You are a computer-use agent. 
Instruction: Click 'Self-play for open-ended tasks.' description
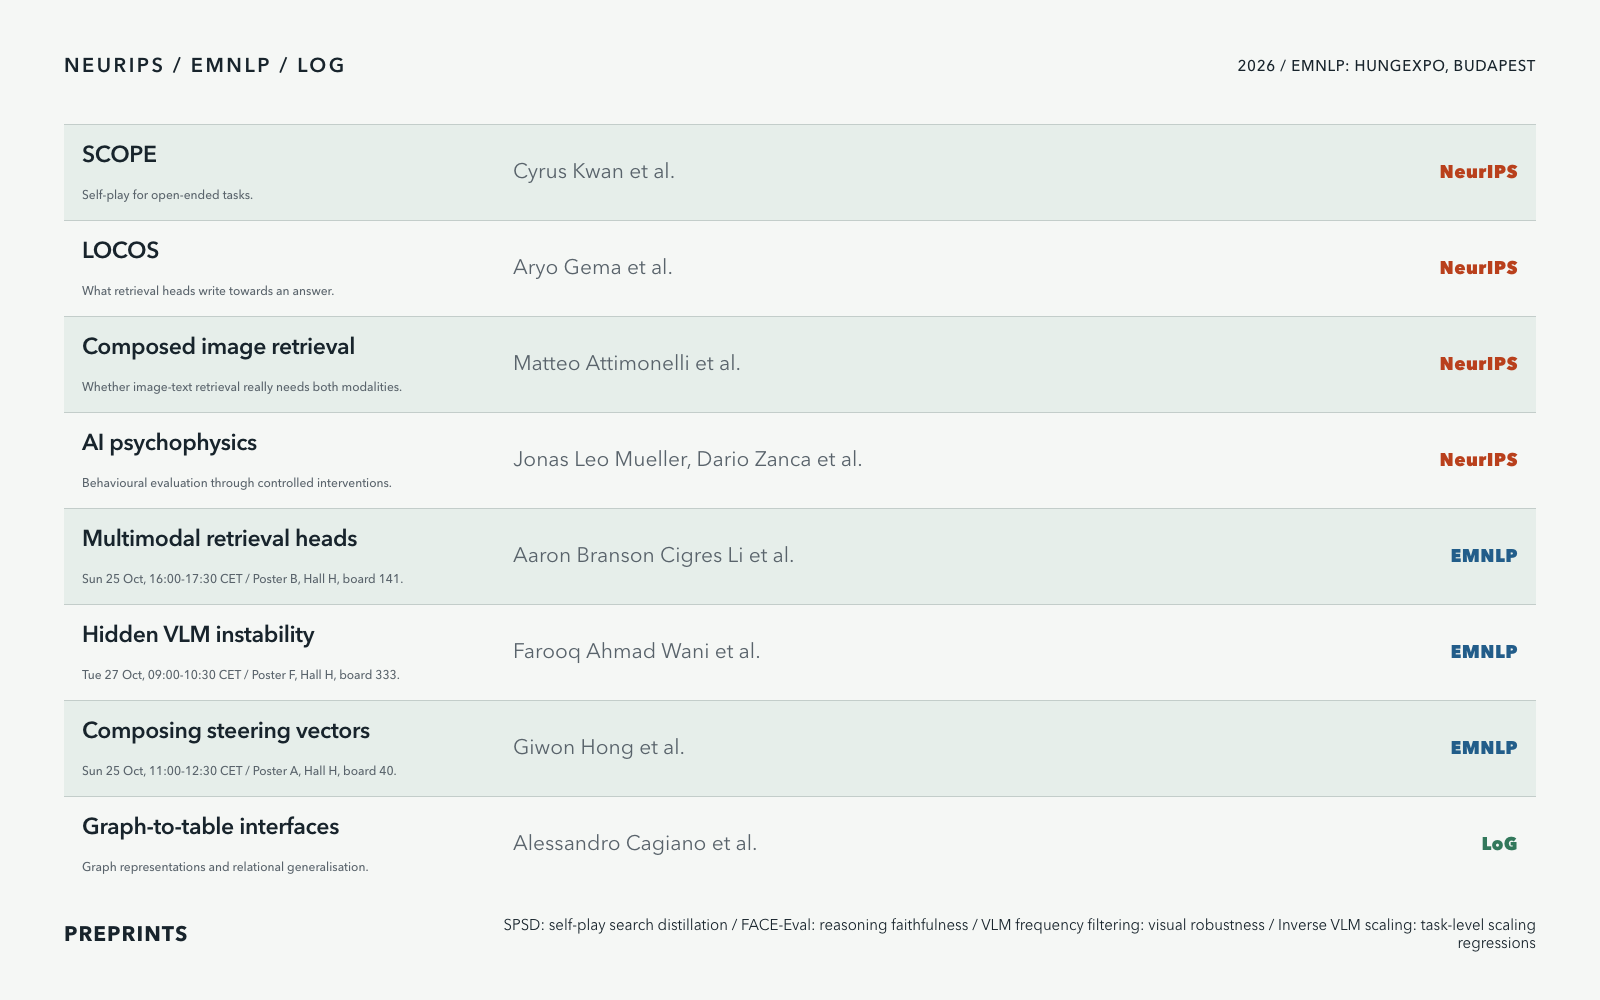(x=167, y=195)
